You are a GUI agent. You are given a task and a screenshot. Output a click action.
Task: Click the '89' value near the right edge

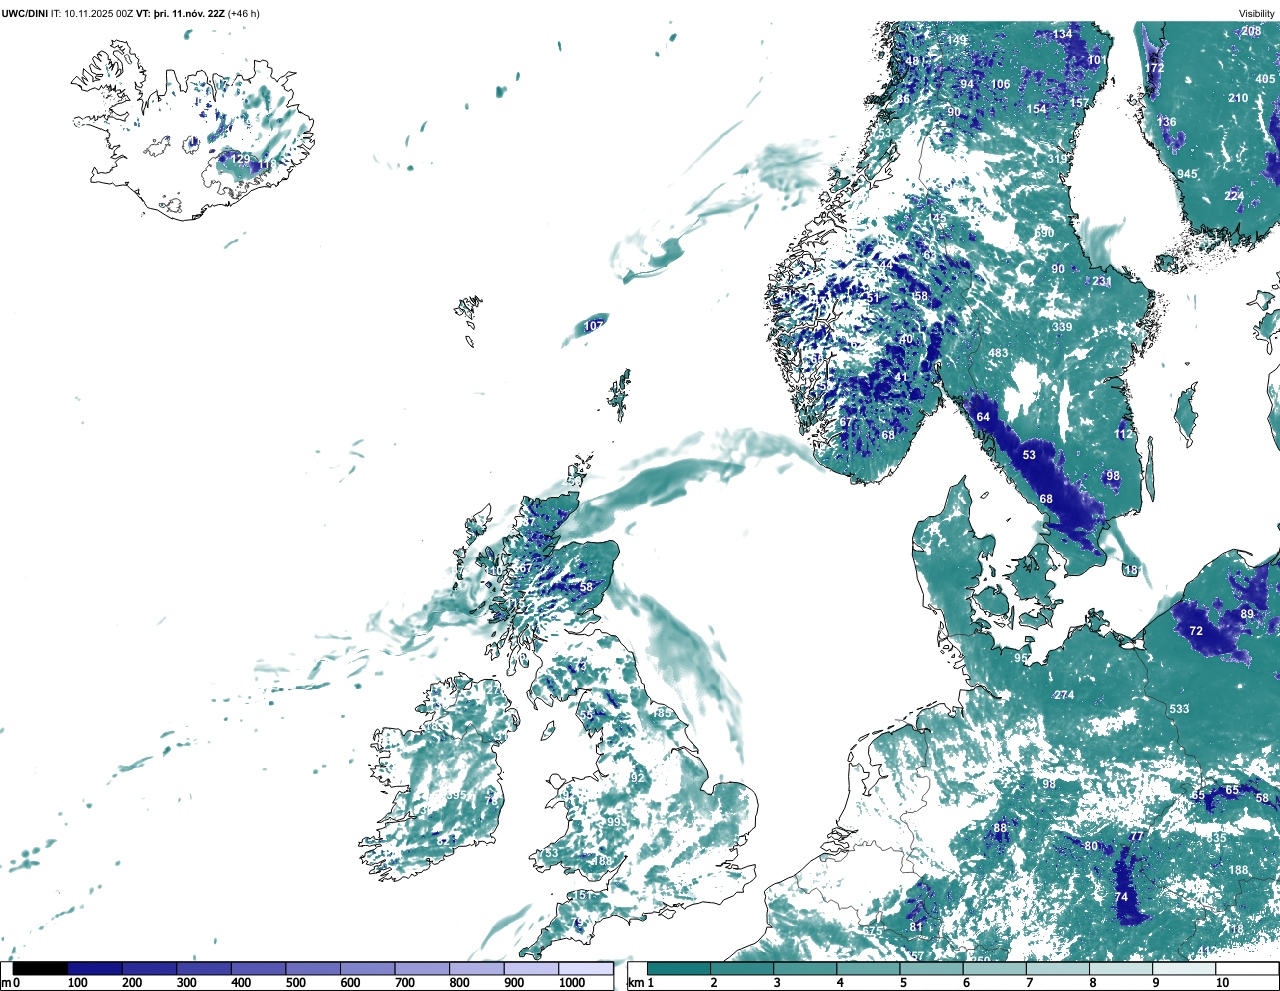(1247, 614)
